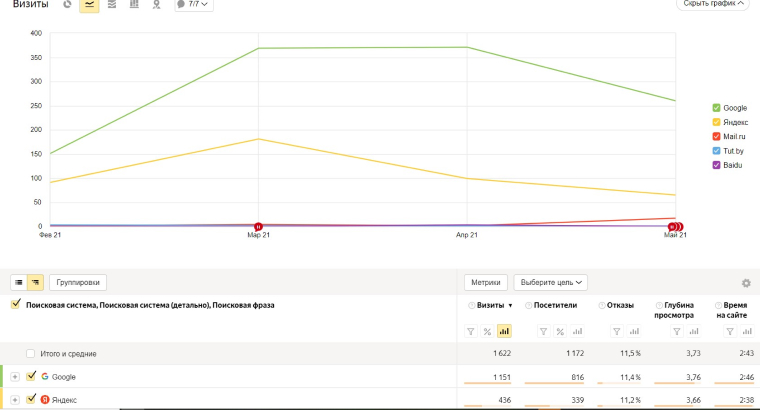Image resolution: width=760 pixels, height=410 pixels.
Task: Toggle percent display for Посетители column
Action: (560, 331)
